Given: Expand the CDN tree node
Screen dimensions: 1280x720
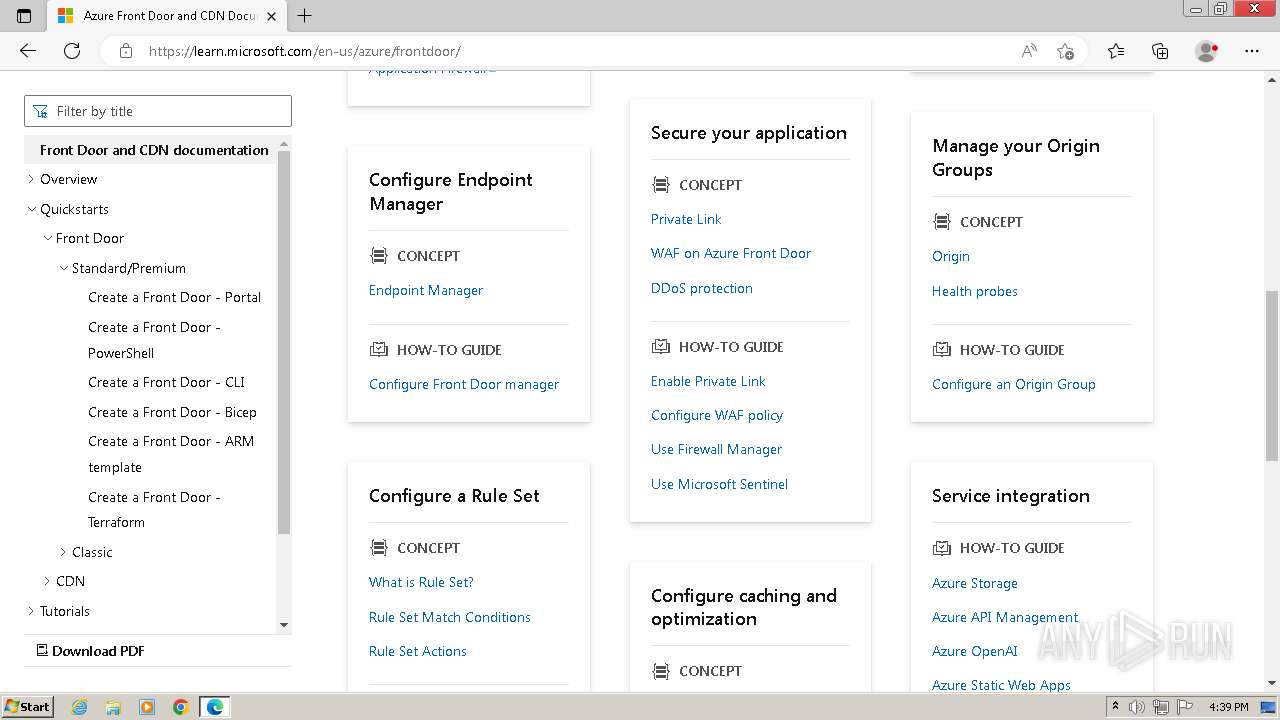Looking at the screenshot, I should tap(47, 581).
